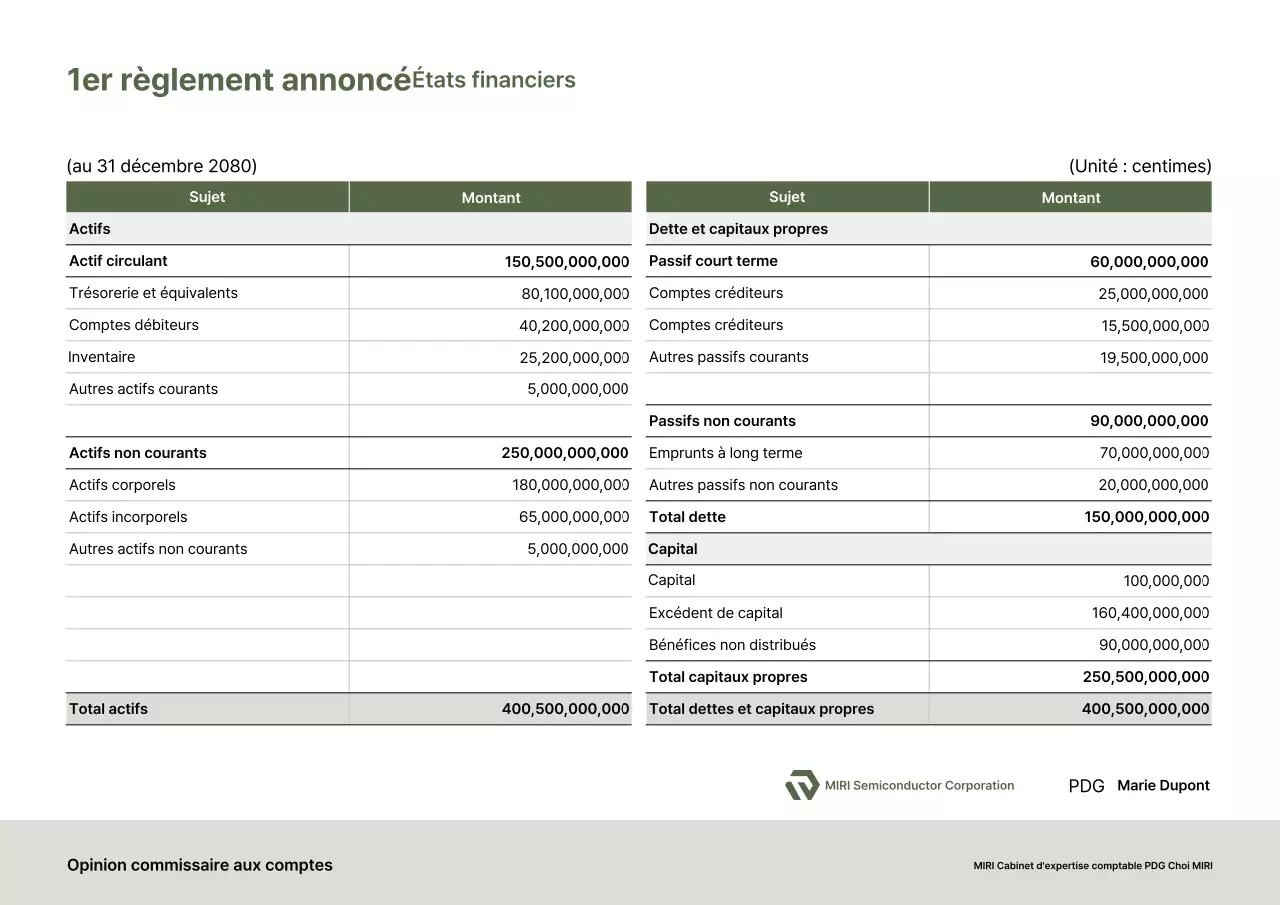This screenshot has width=1280, height=905.
Task: Select the date '(au 31 décembre 2080)'
Action: click(162, 166)
